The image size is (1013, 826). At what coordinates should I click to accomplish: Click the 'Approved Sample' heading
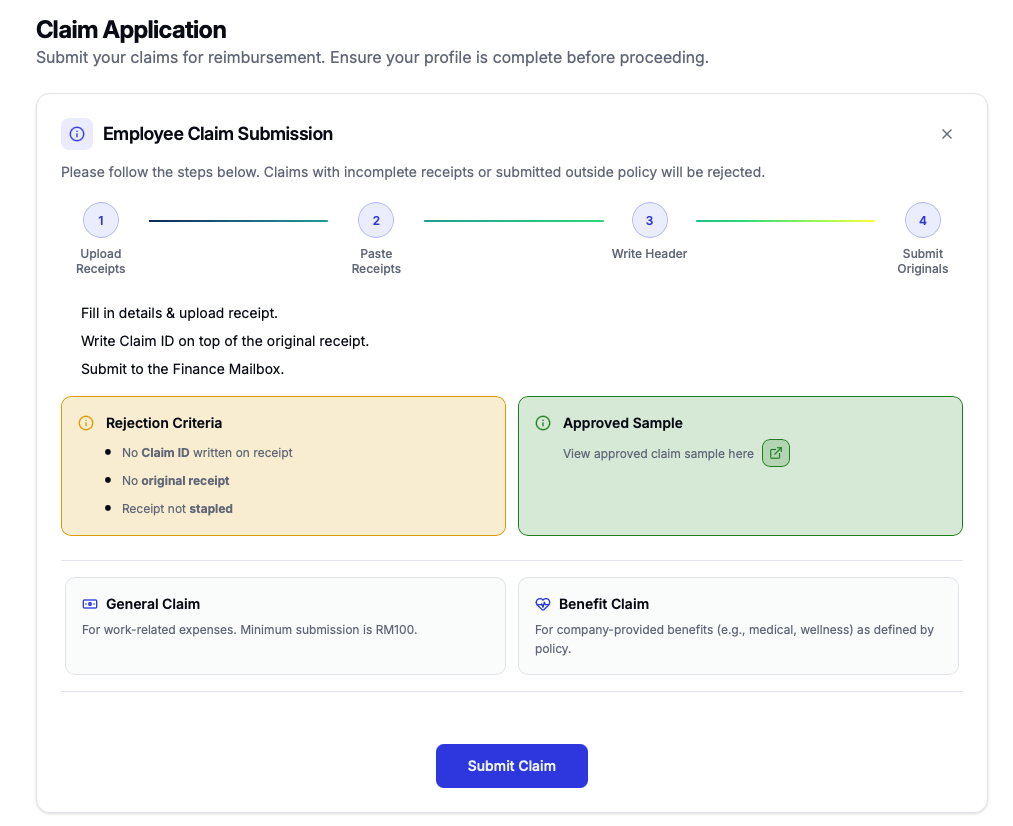[x=623, y=423]
